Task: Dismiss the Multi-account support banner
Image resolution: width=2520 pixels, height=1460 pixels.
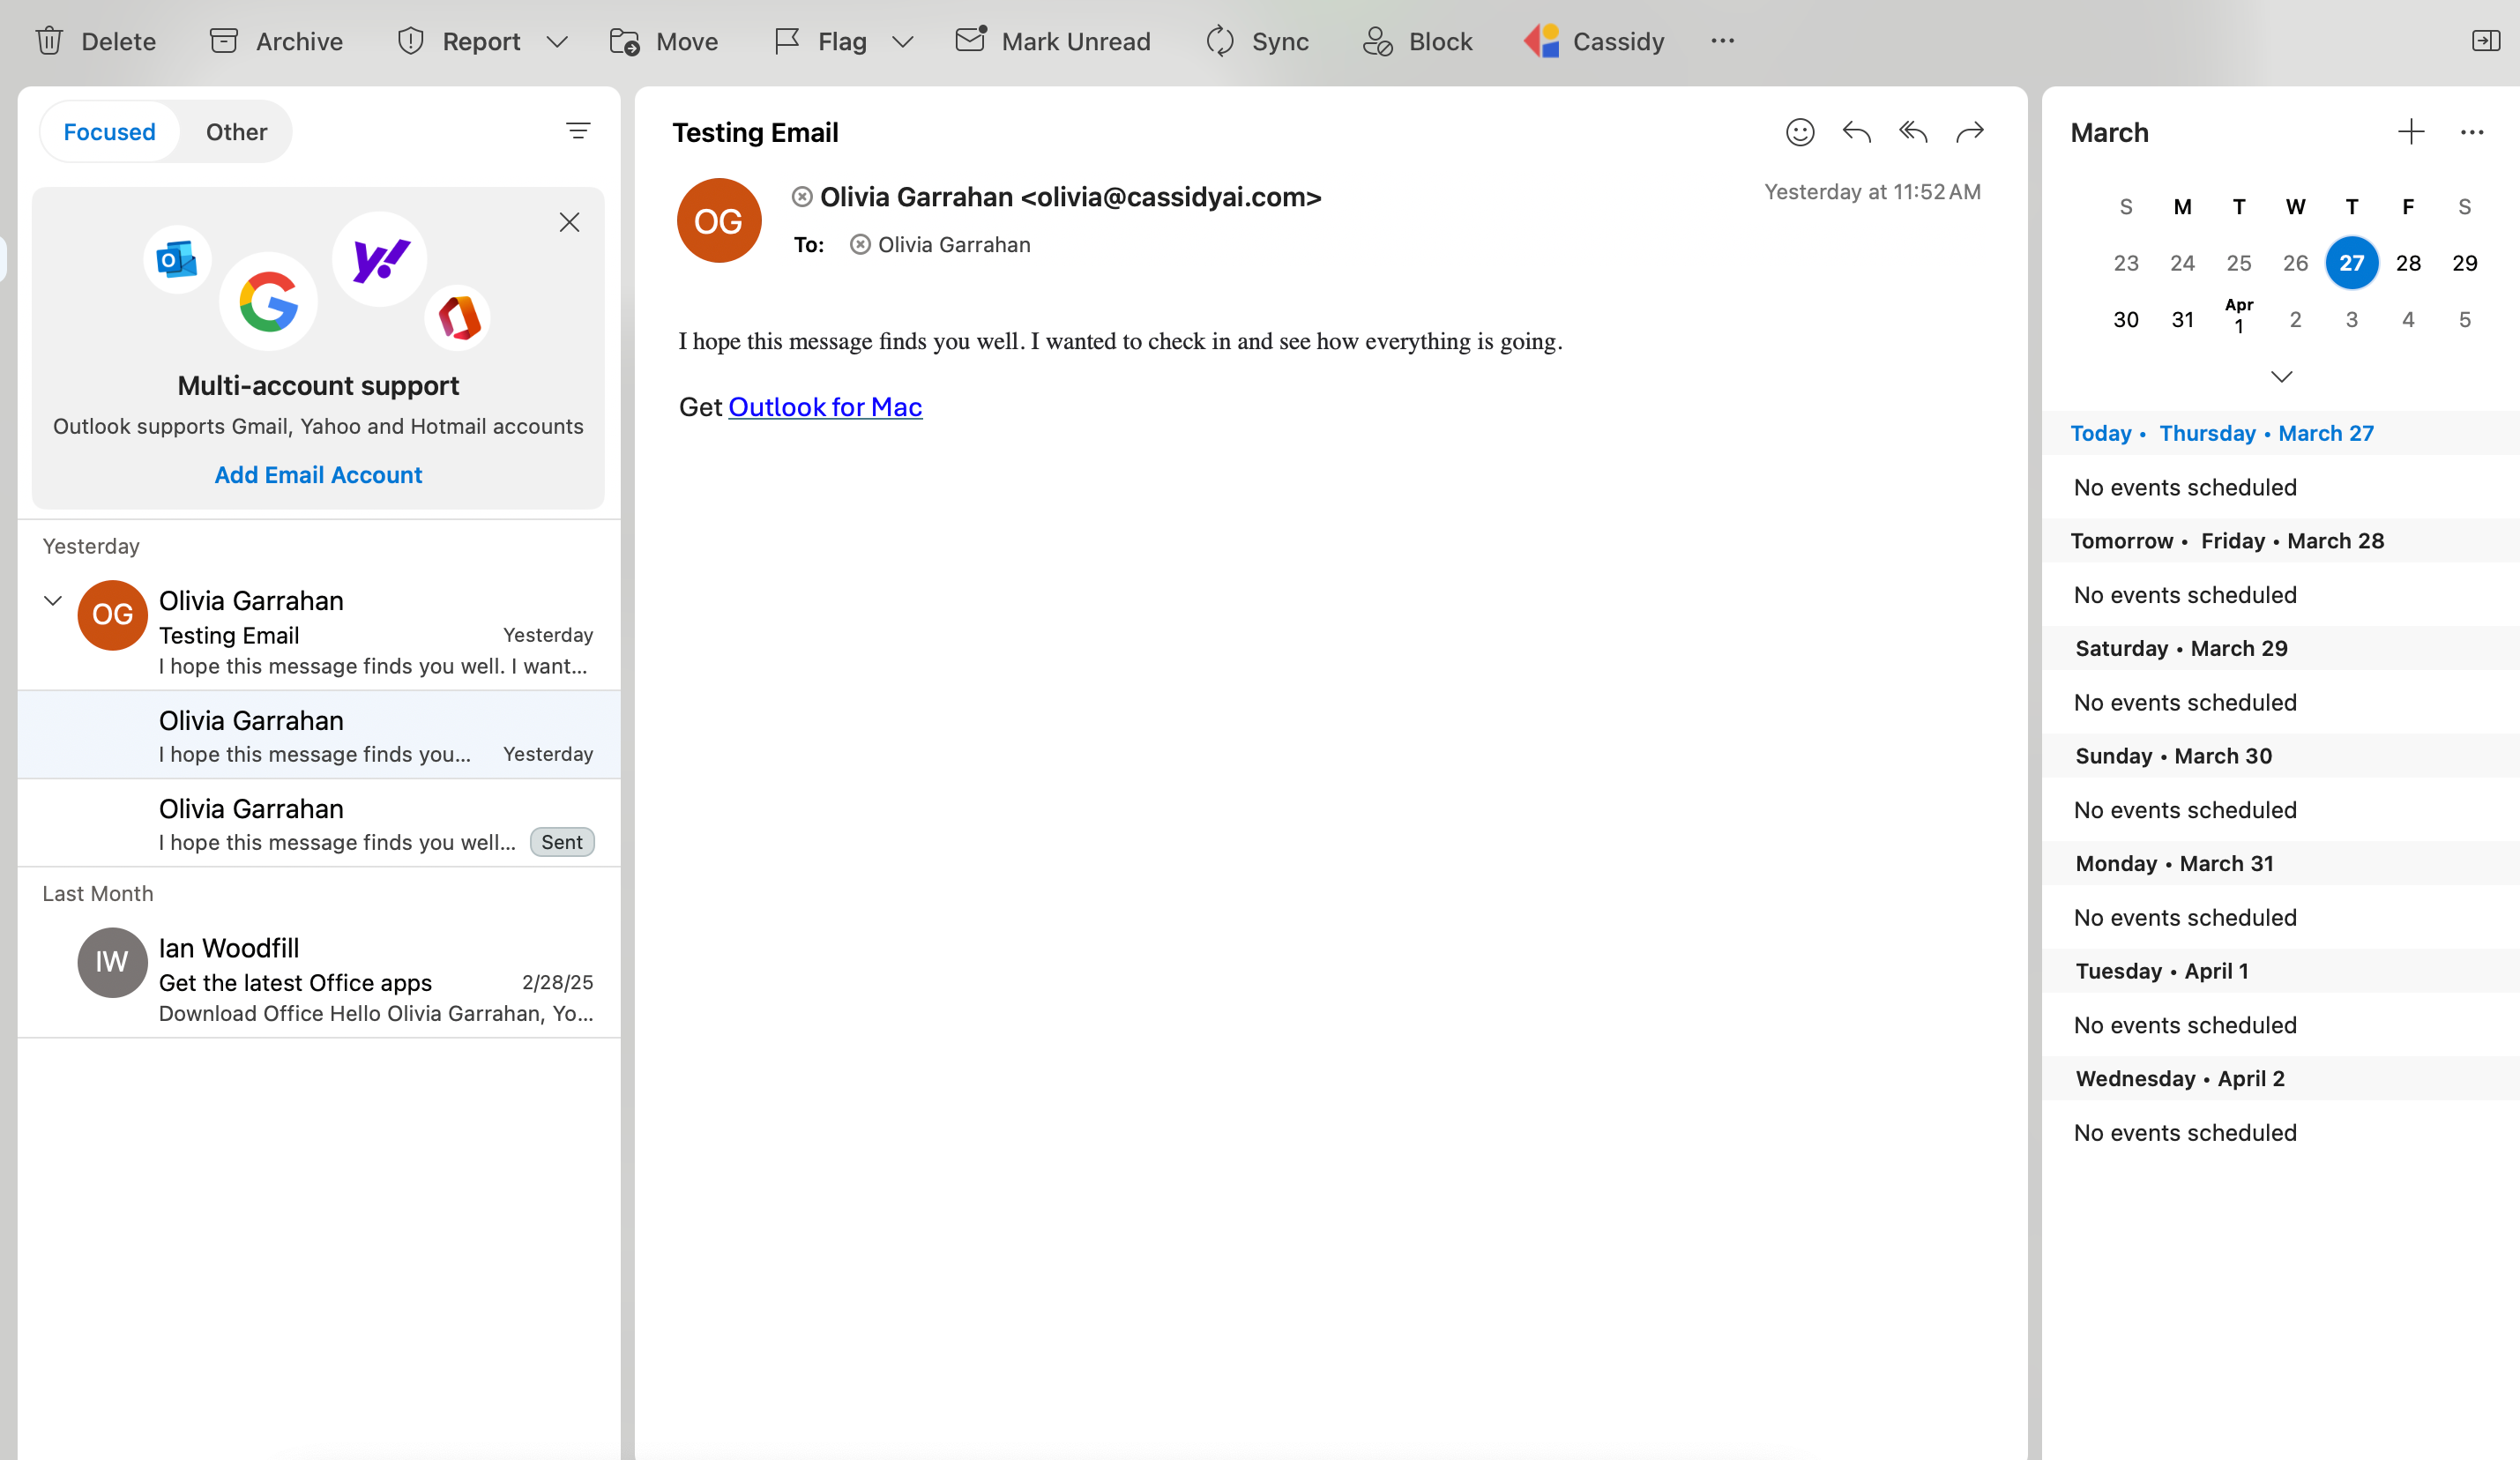Action: (569, 221)
